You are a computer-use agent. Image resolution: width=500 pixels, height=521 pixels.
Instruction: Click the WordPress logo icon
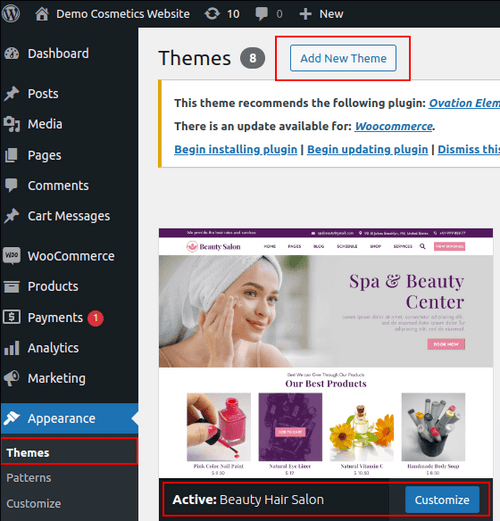point(11,14)
